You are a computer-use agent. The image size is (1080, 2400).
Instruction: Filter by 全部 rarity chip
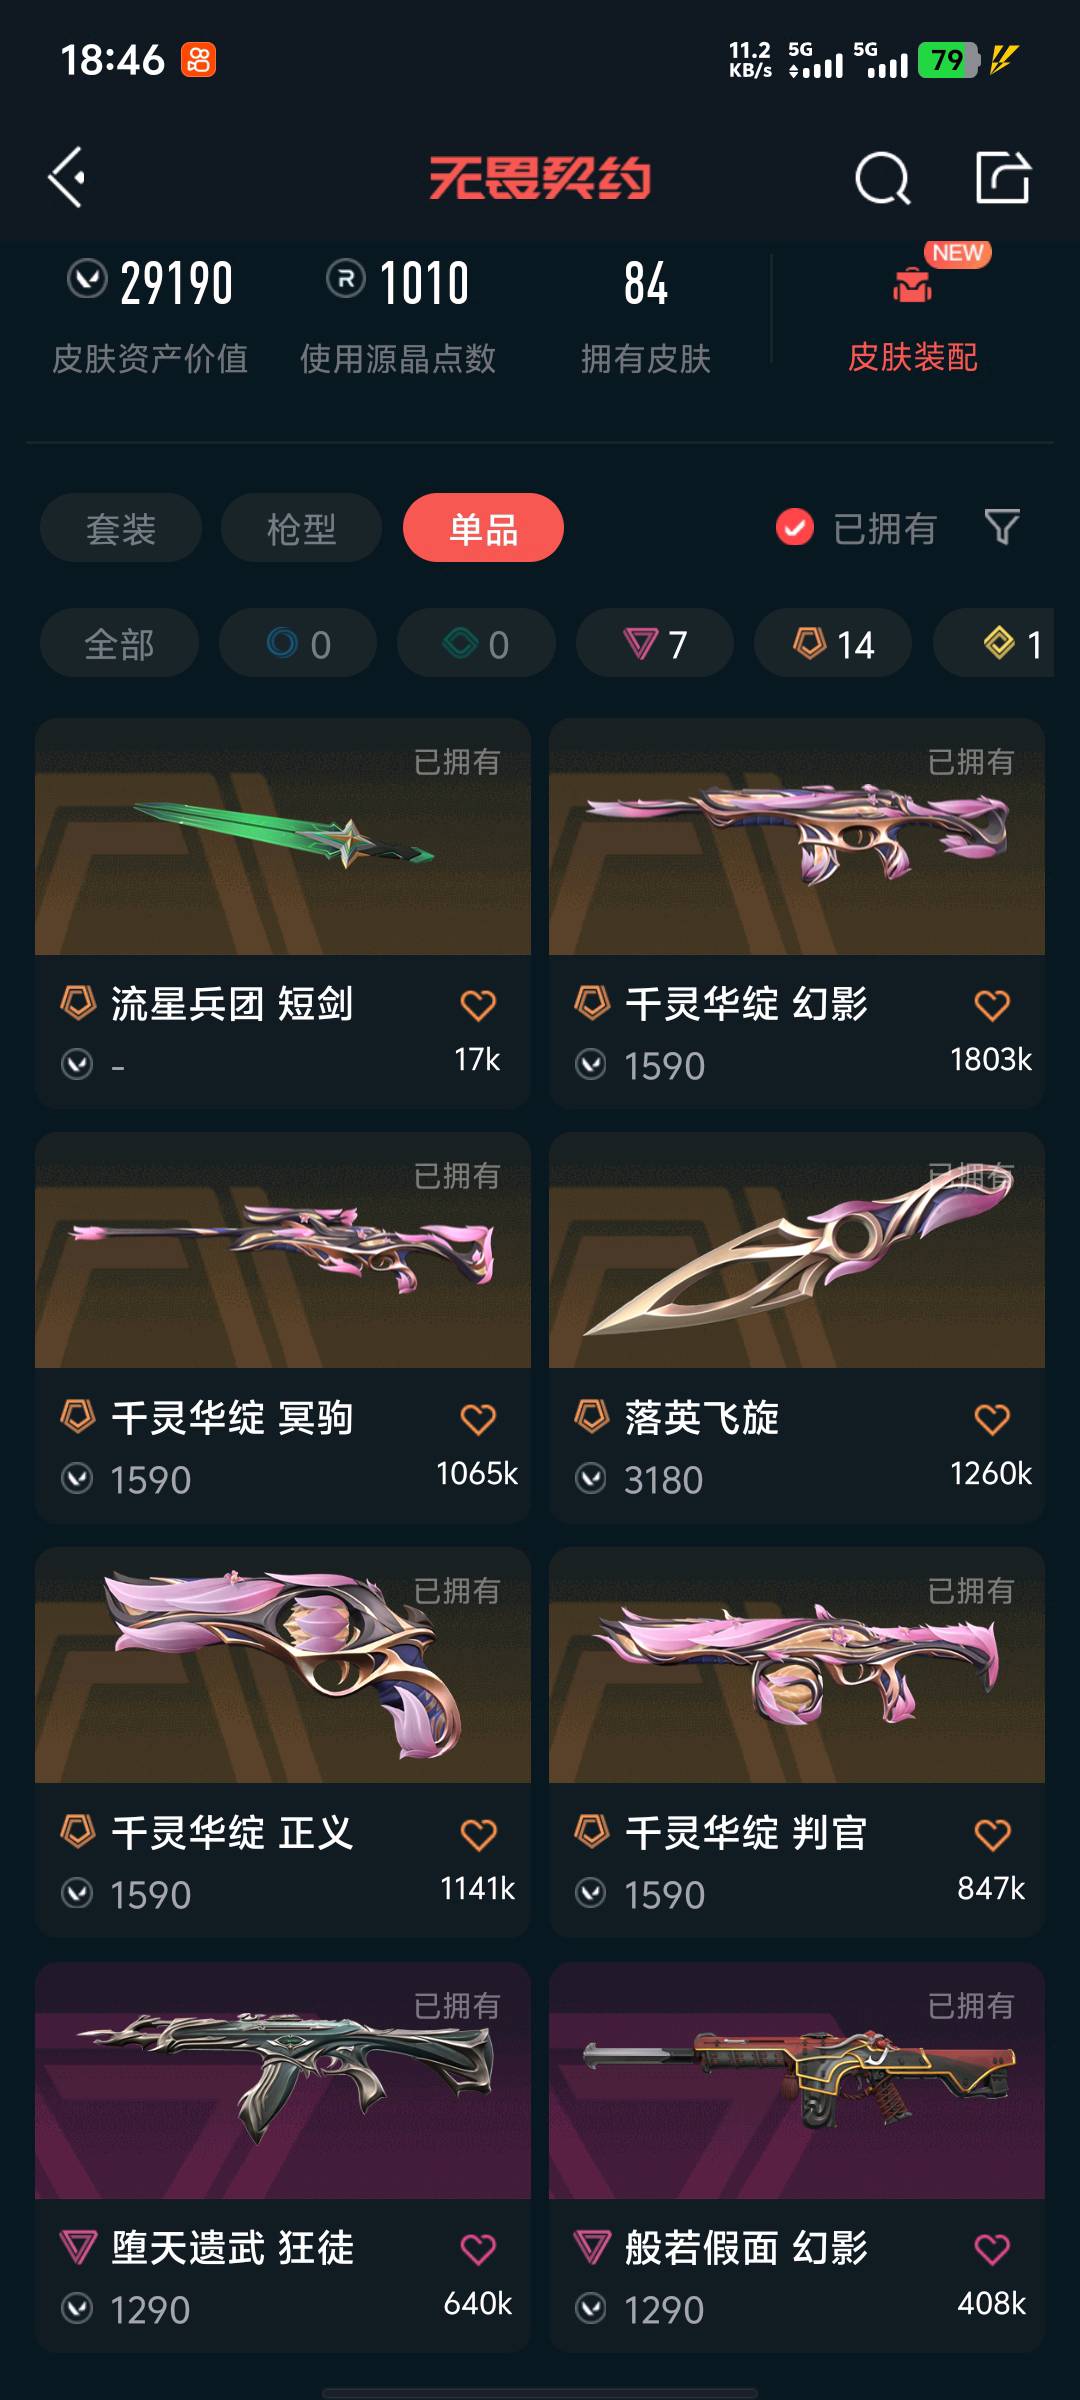(119, 643)
